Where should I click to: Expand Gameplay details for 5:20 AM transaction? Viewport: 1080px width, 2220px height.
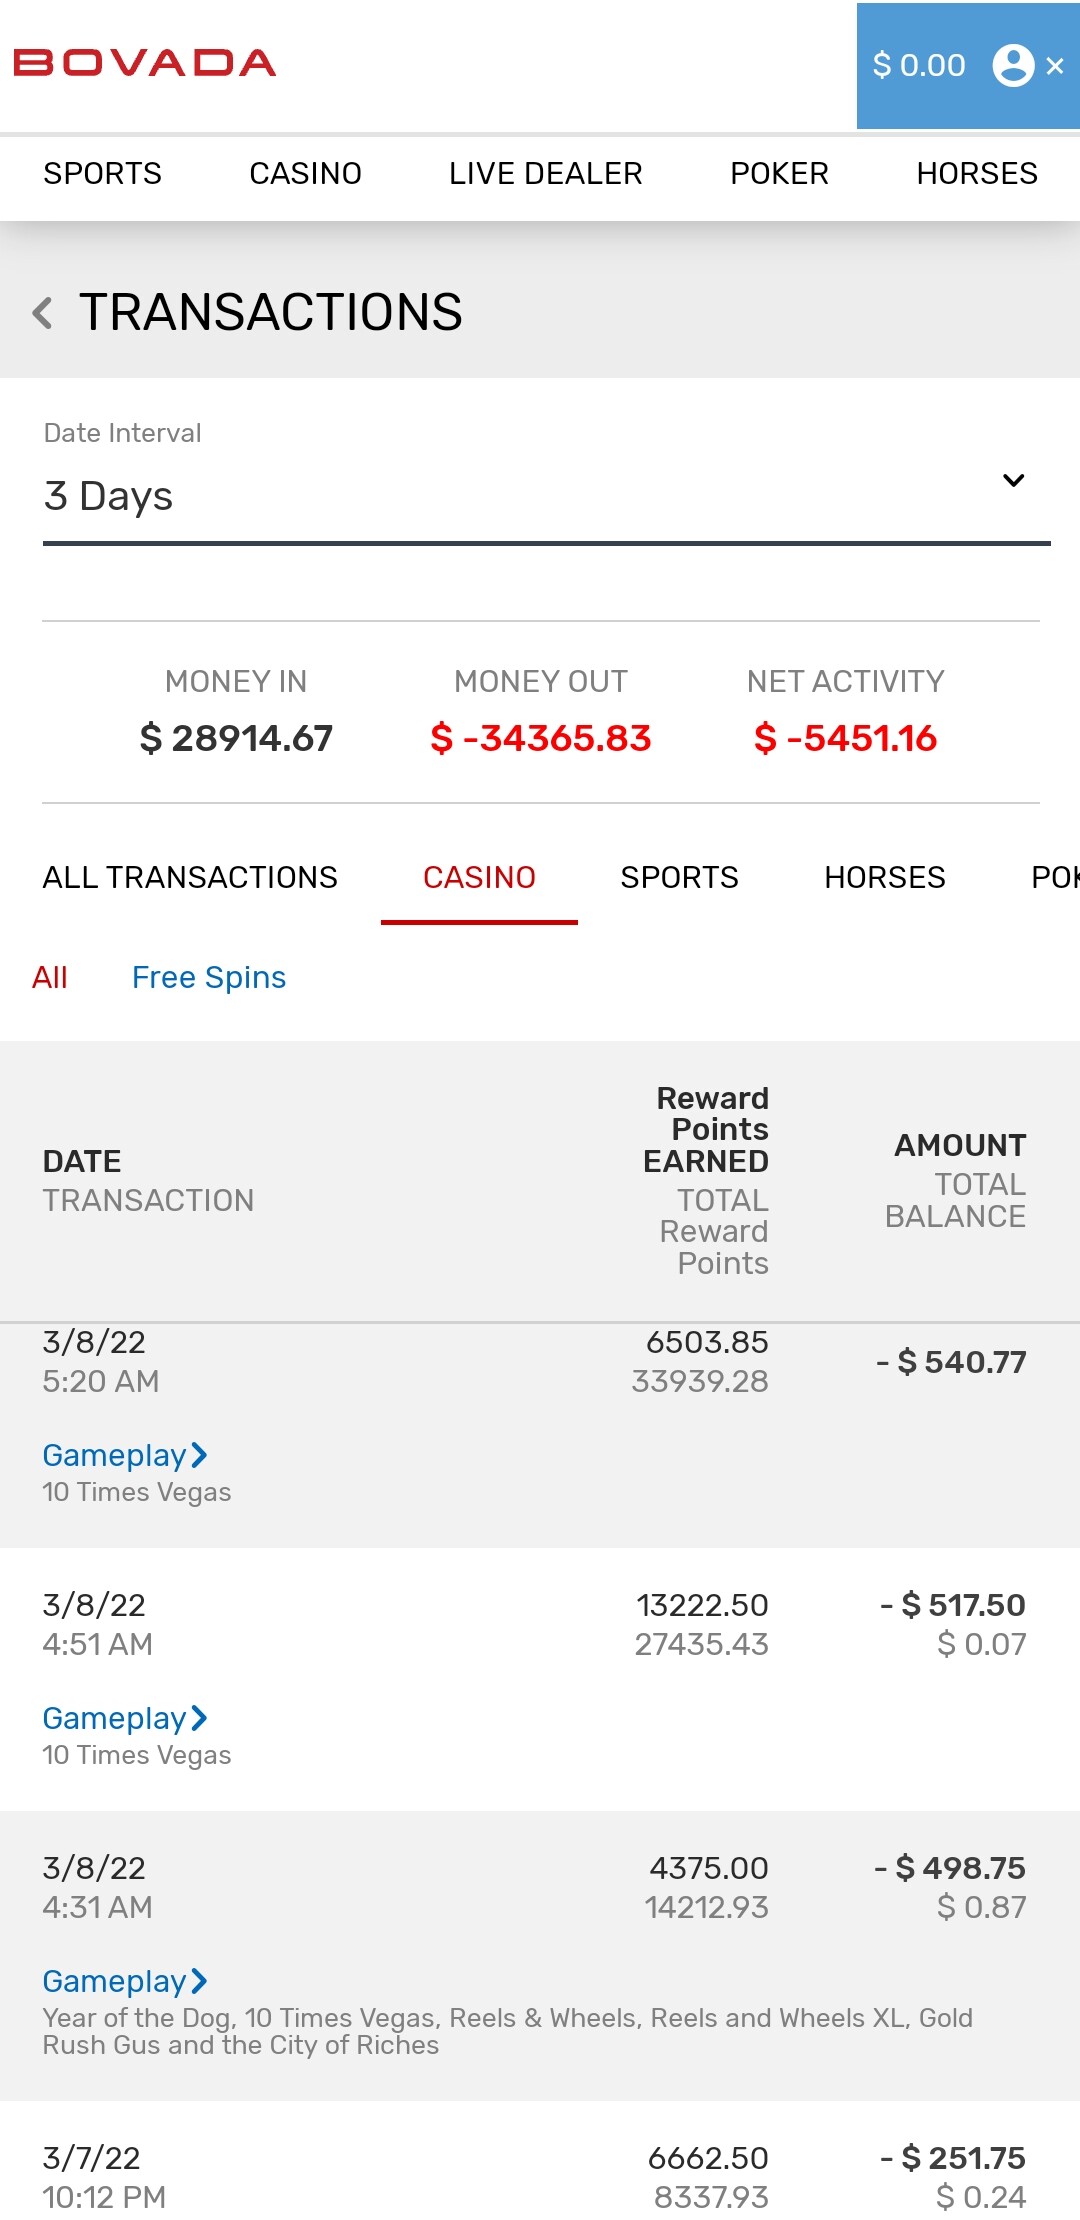pos(124,1455)
